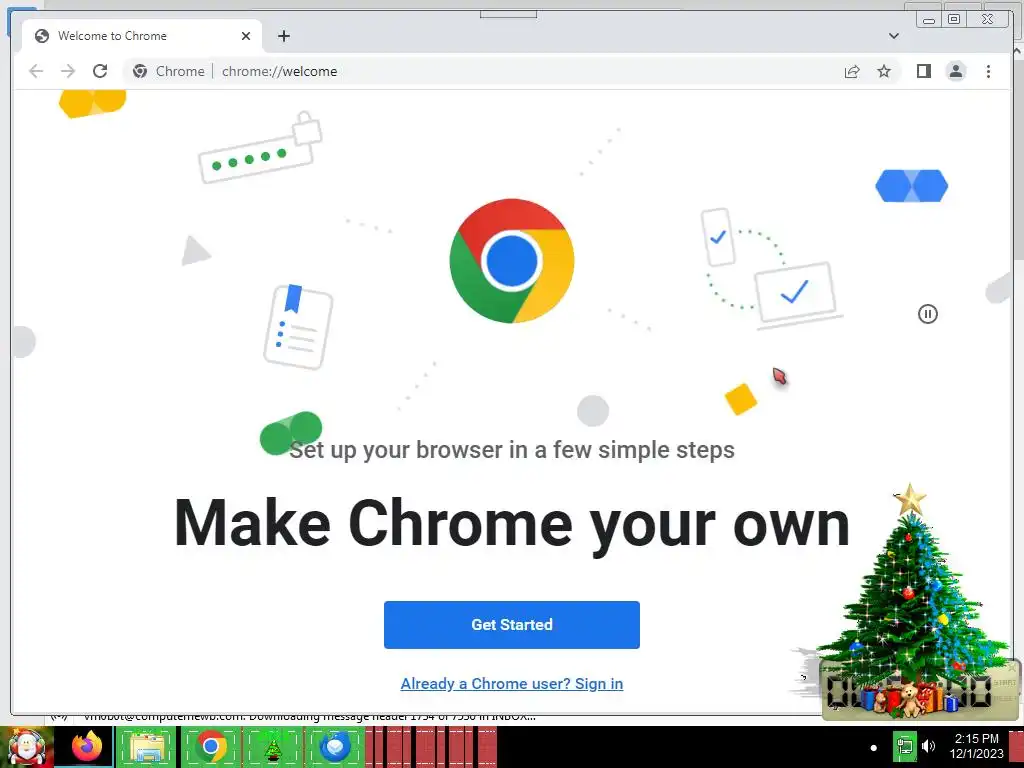This screenshot has height=768, width=1024.
Task: Bookmark this tab with the star
Action: (x=884, y=71)
